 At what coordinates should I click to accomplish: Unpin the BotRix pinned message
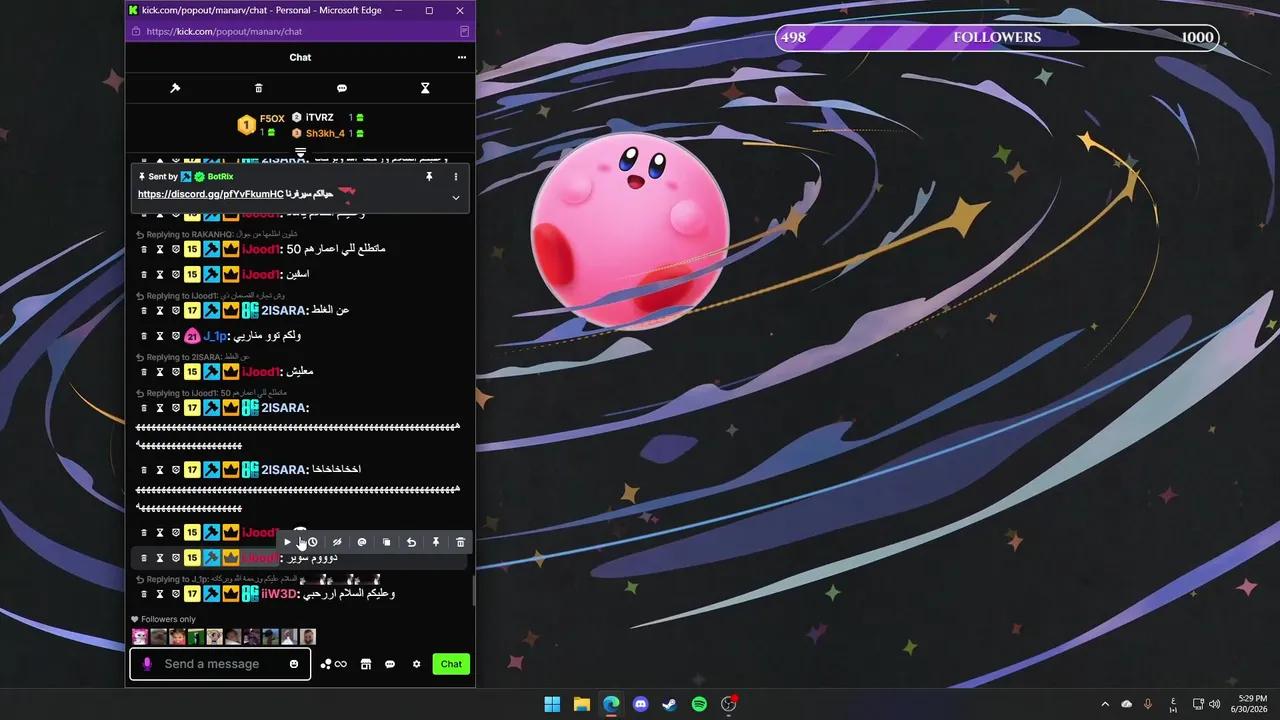pos(429,176)
